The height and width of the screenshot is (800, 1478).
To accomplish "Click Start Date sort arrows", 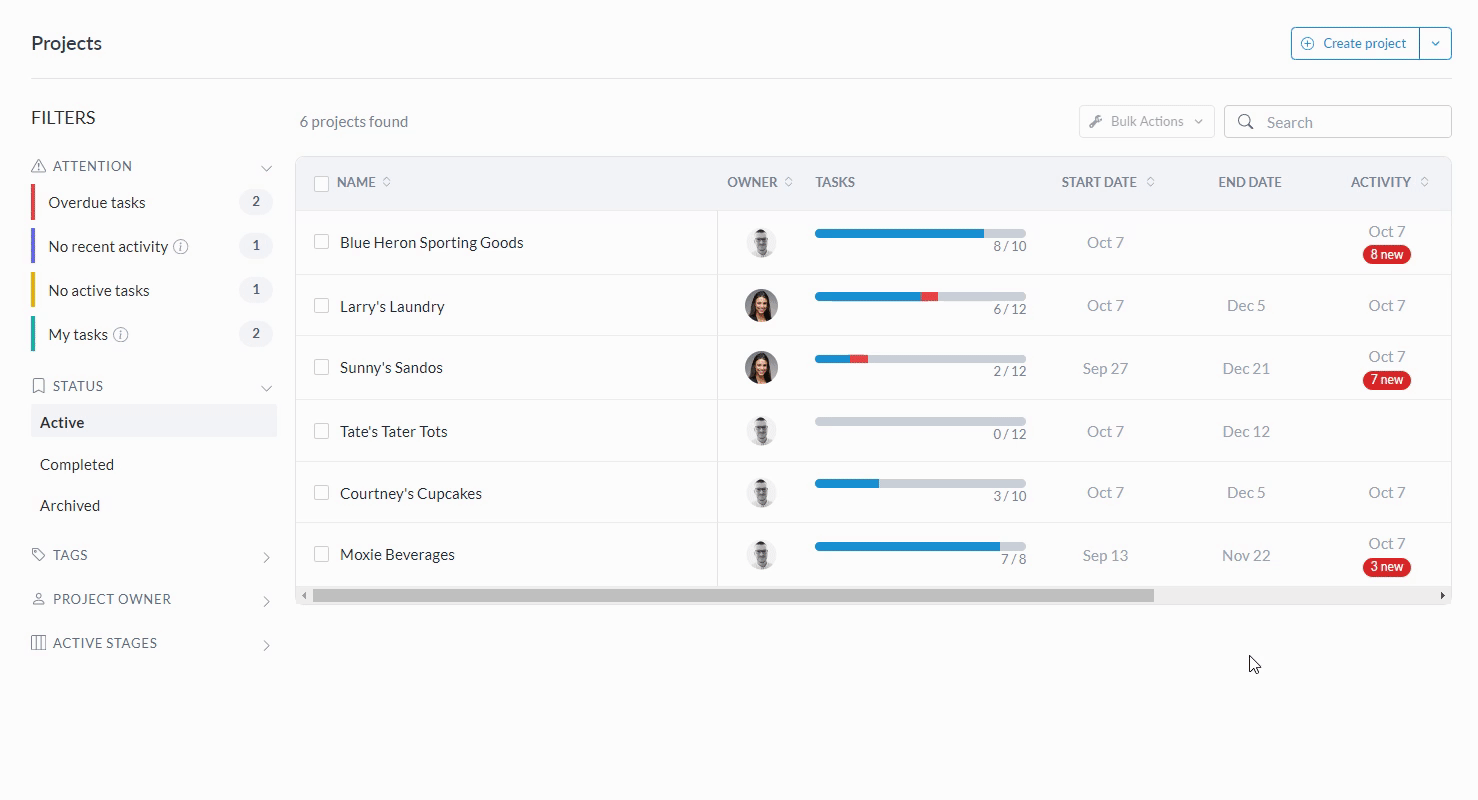I will coord(1150,182).
